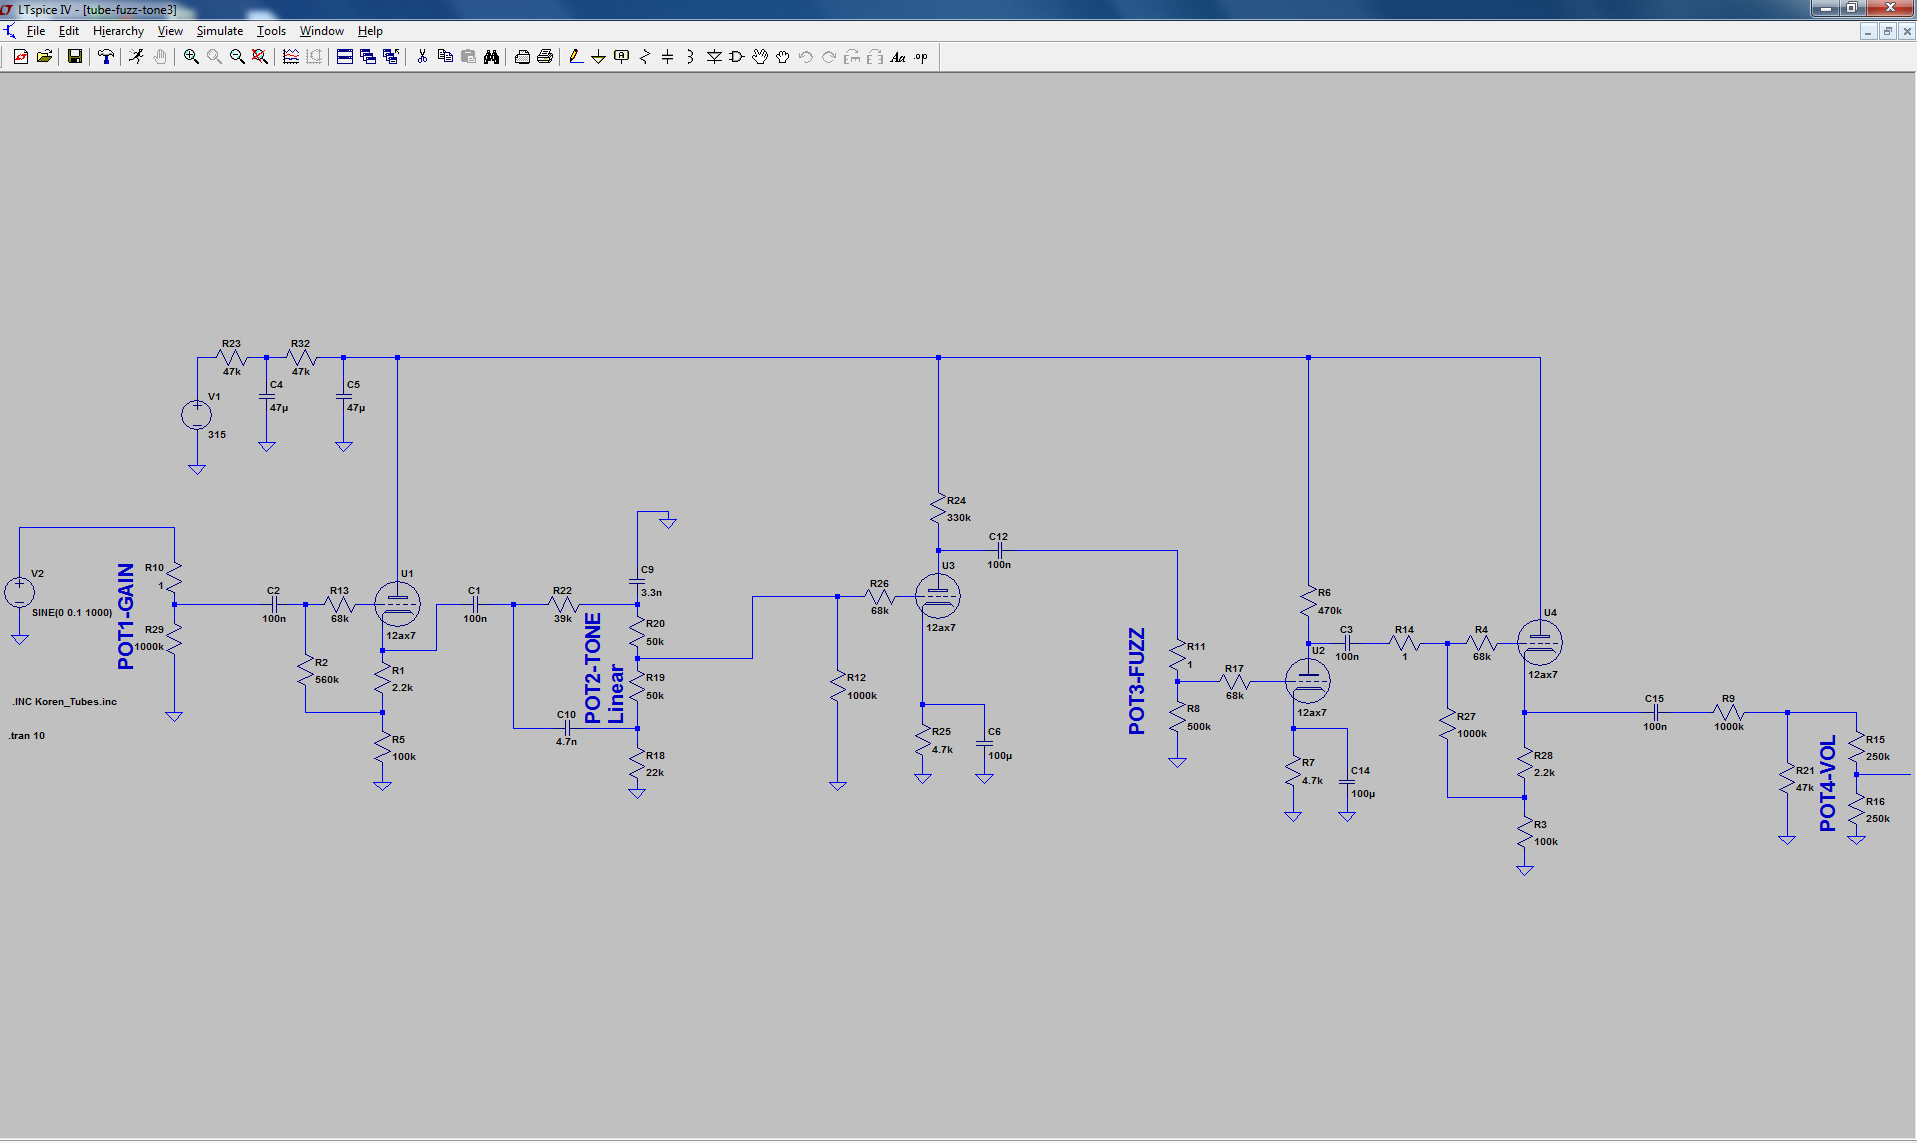Zoom to fit with the crossed magnifier
The height and width of the screenshot is (1143, 1917).
260,57
